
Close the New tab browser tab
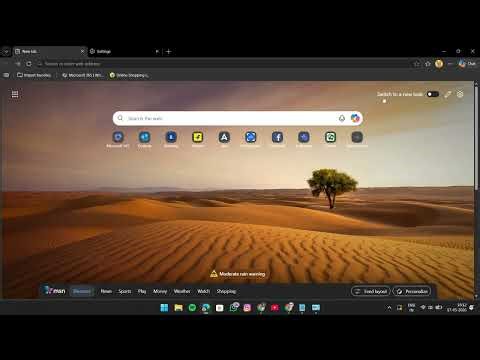82,51
